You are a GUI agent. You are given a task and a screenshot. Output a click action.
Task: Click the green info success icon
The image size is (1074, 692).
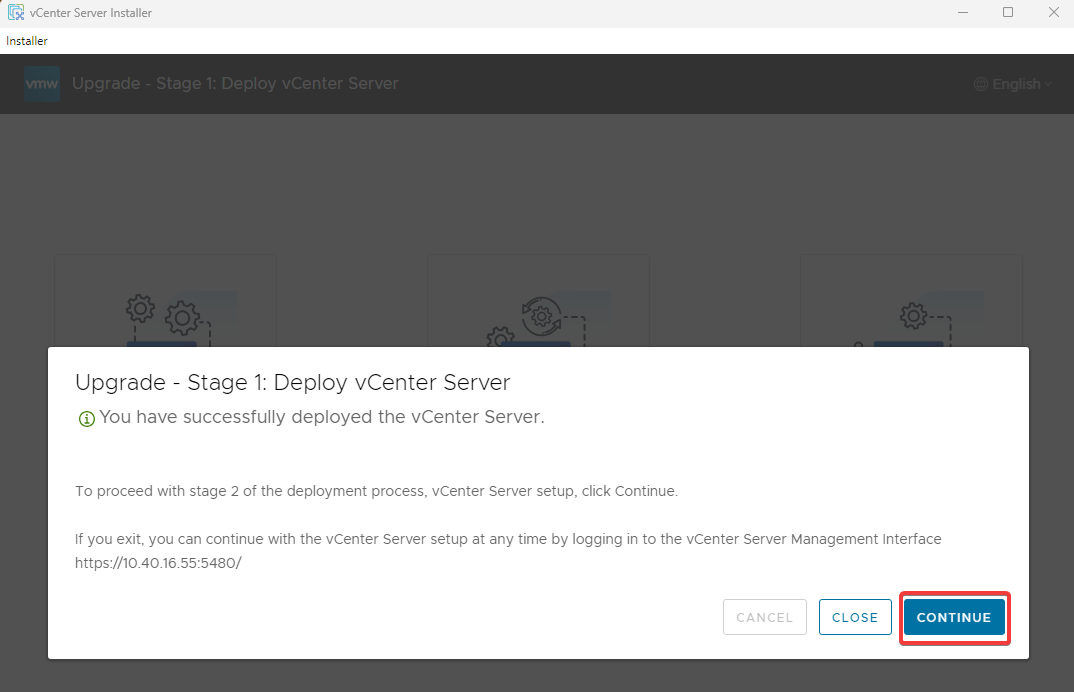click(x=86, y=419)
